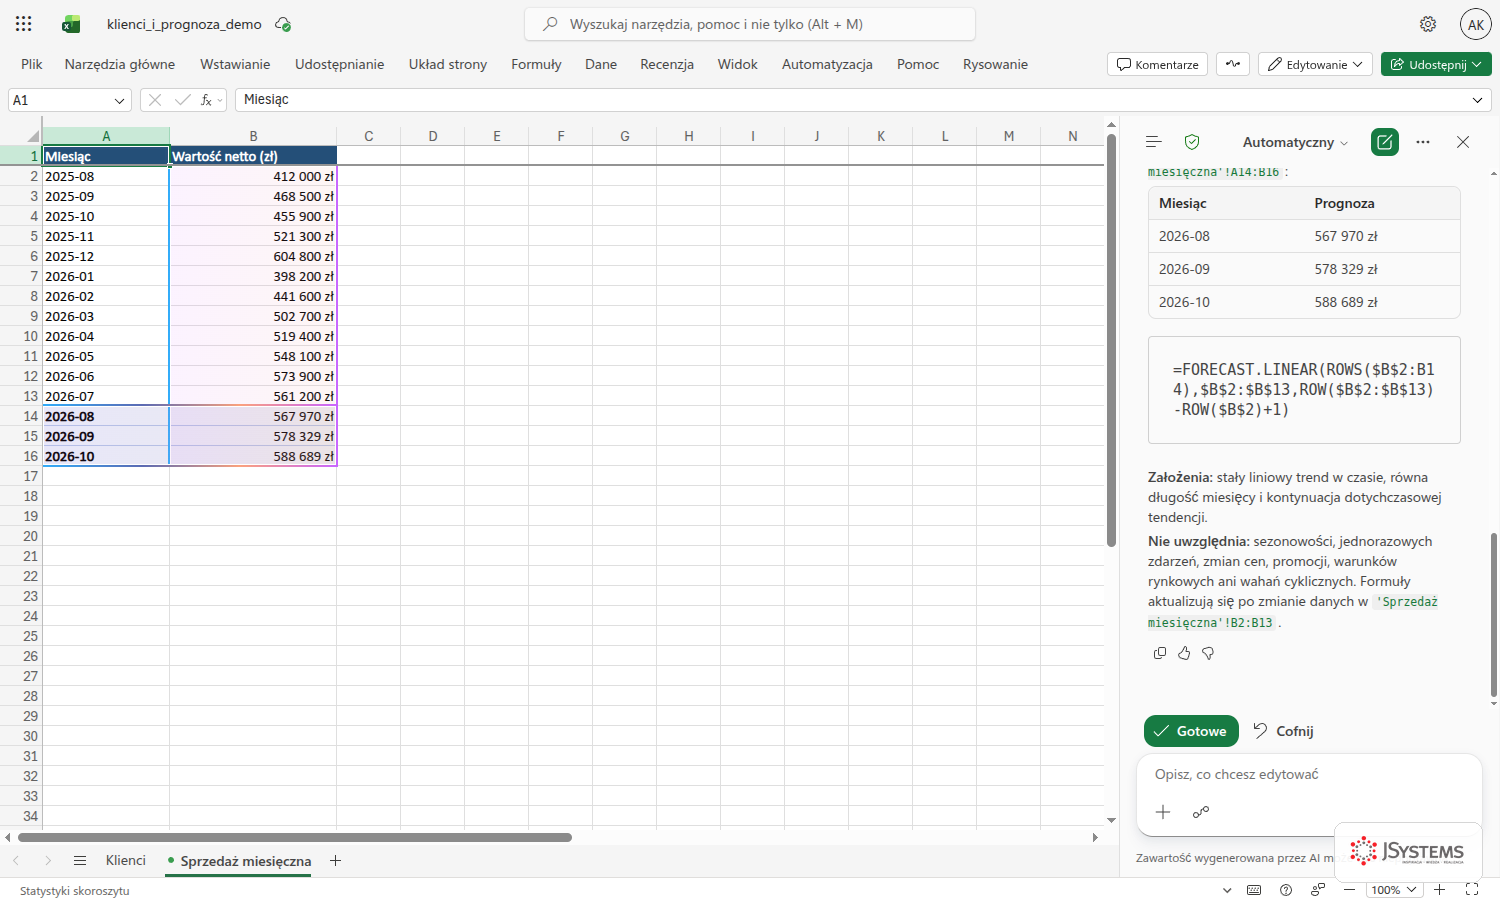Check the cloud save status icon

[x=283, y=24]
